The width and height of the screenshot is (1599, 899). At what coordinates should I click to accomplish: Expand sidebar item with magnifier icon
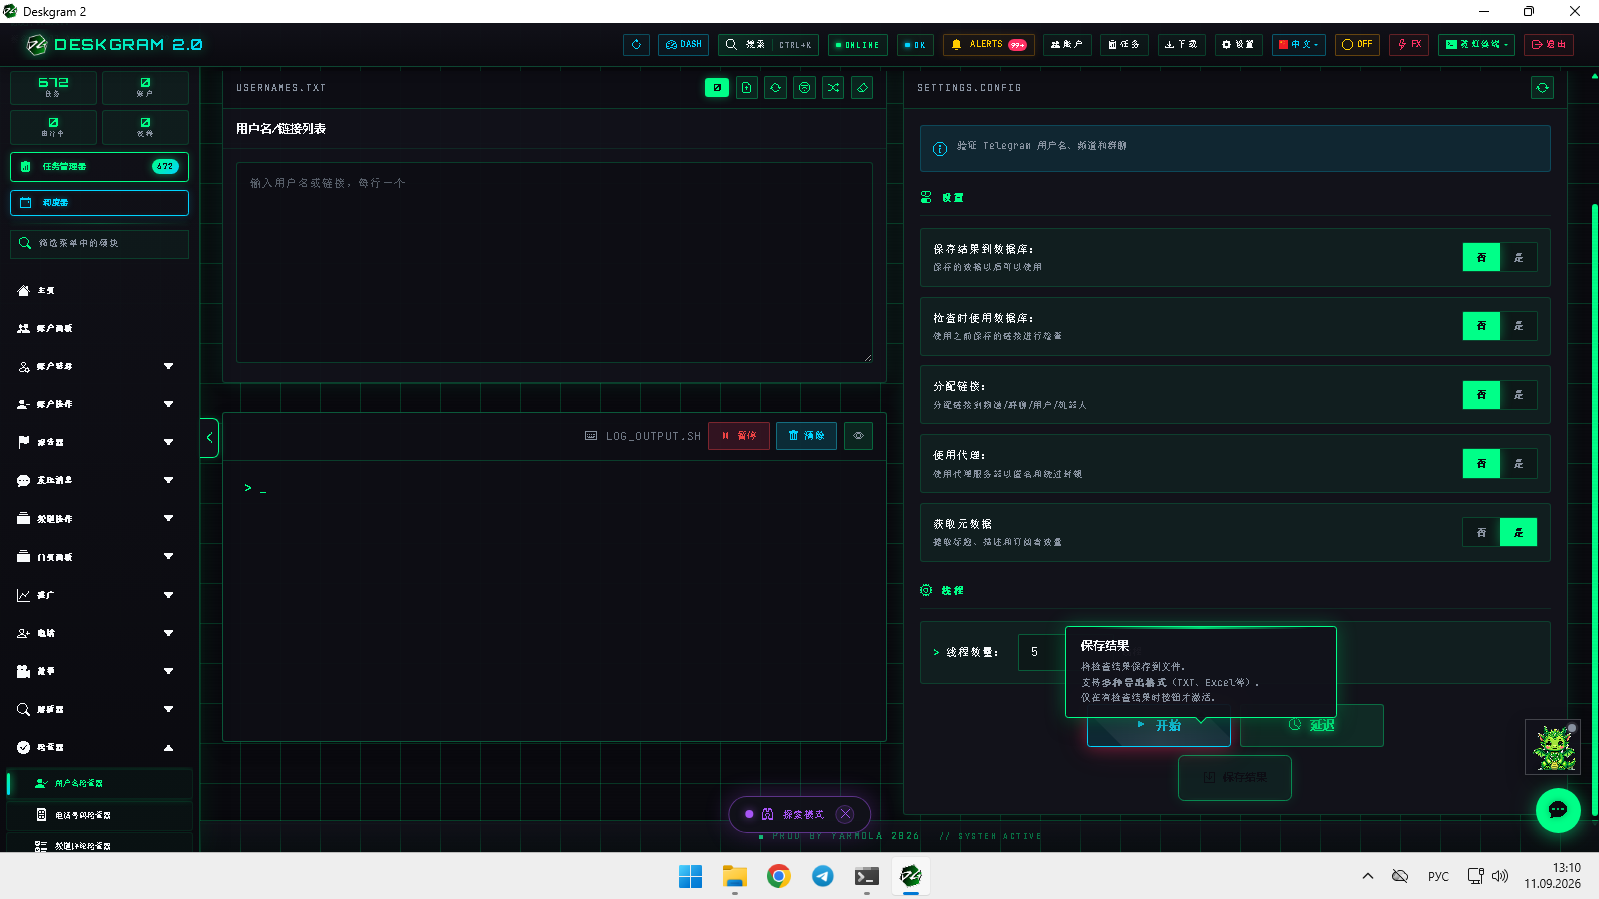coord(98,709)
